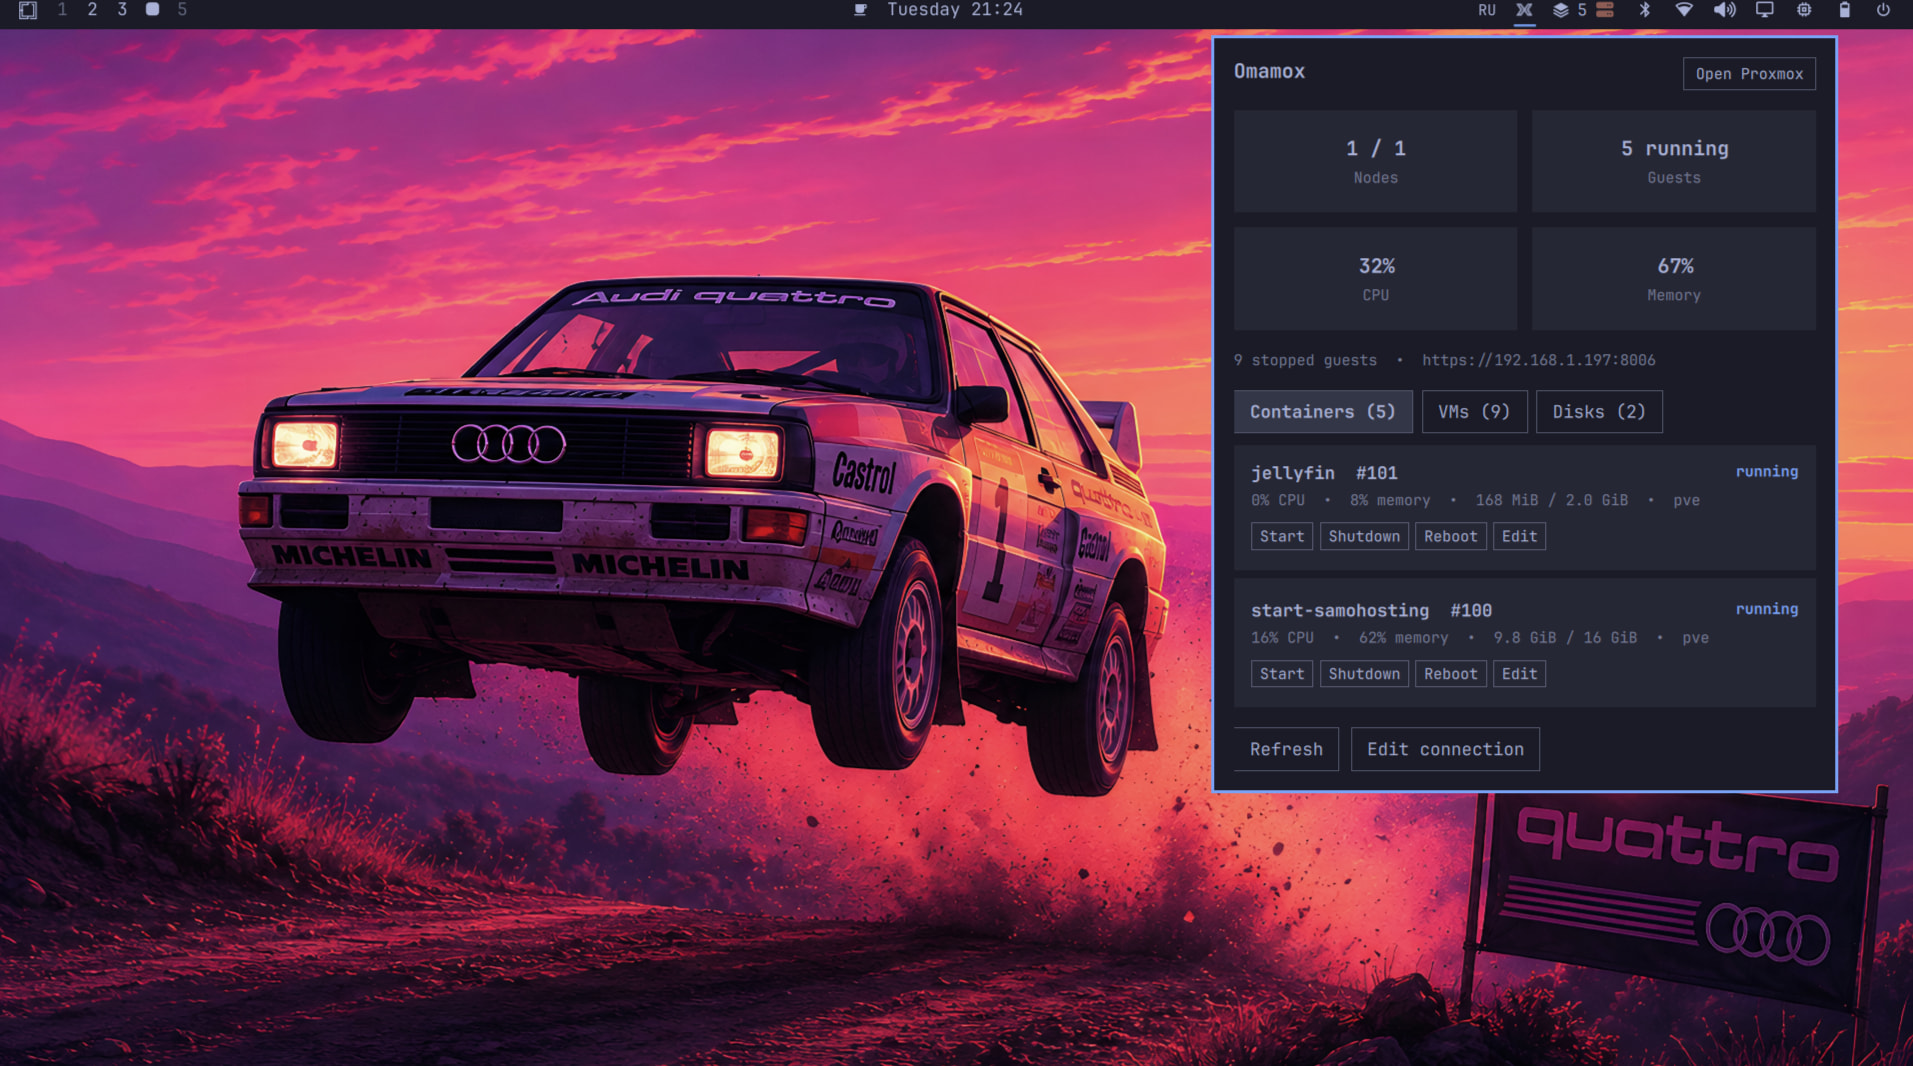This screenshot has width=1913, height=1066.
Task: Reboot the jellyfin container
Action: (x=1451, y=536)
